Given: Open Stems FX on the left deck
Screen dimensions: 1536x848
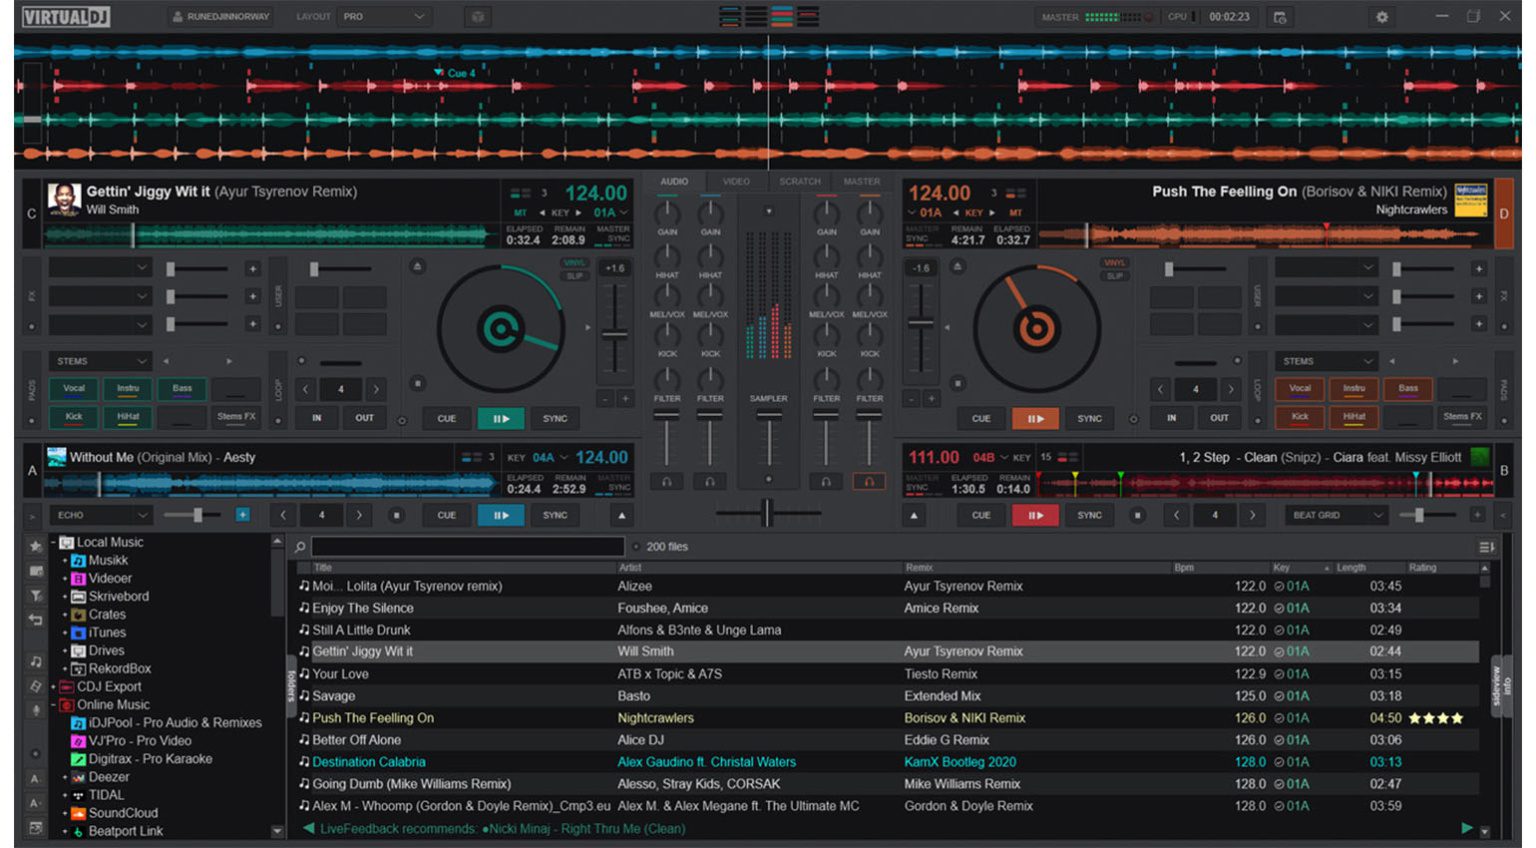Looking at the screenshot, I should point(236,417).
